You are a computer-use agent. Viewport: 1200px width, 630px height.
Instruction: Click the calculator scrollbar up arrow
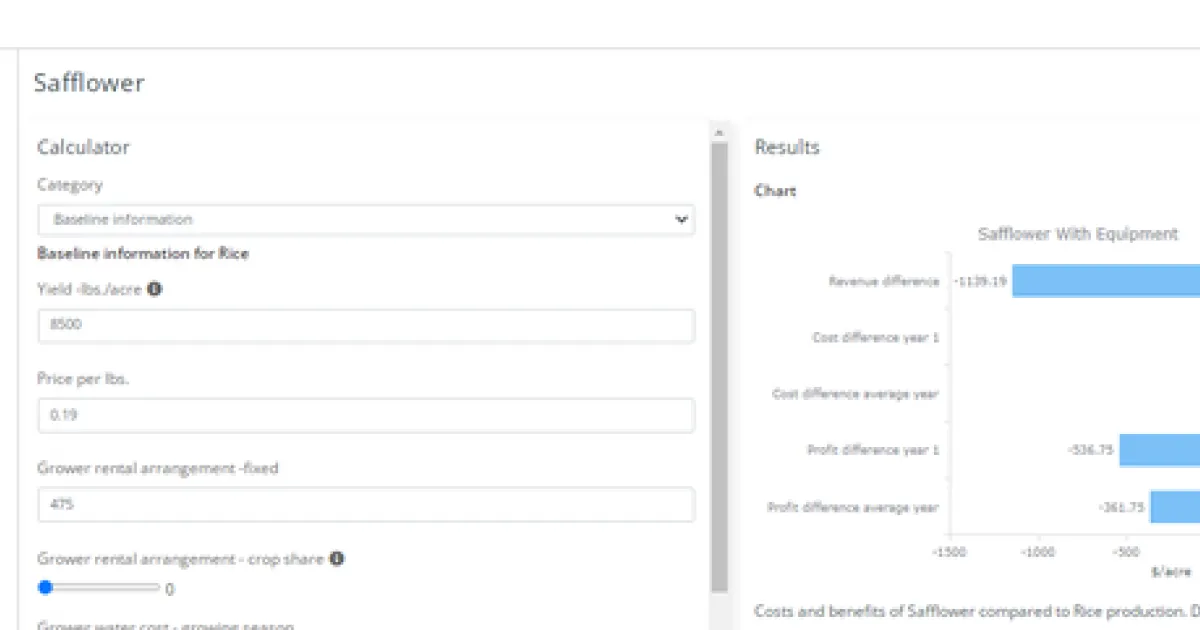(x=718, y=132)
